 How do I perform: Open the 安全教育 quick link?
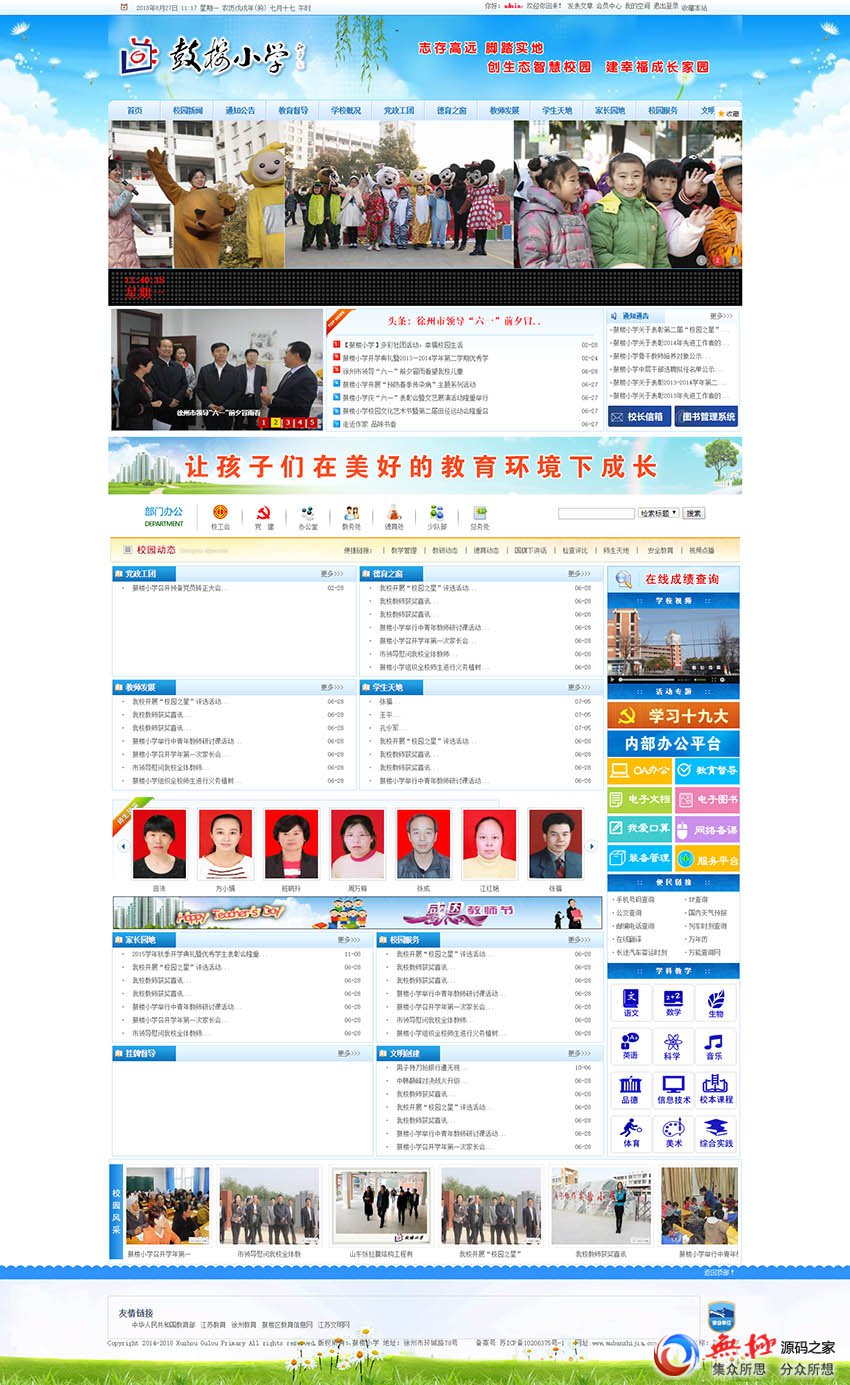pos(660,550)
